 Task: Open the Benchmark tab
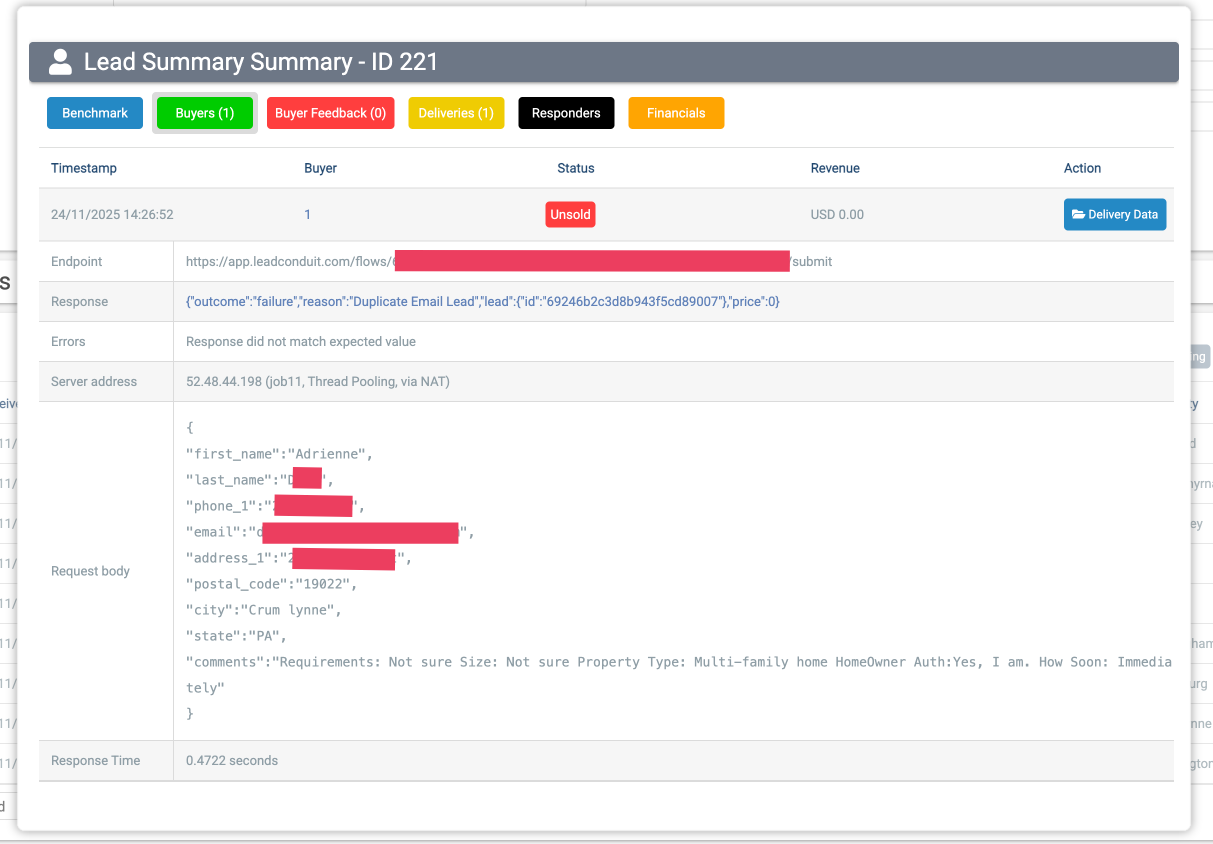[95, 113]
